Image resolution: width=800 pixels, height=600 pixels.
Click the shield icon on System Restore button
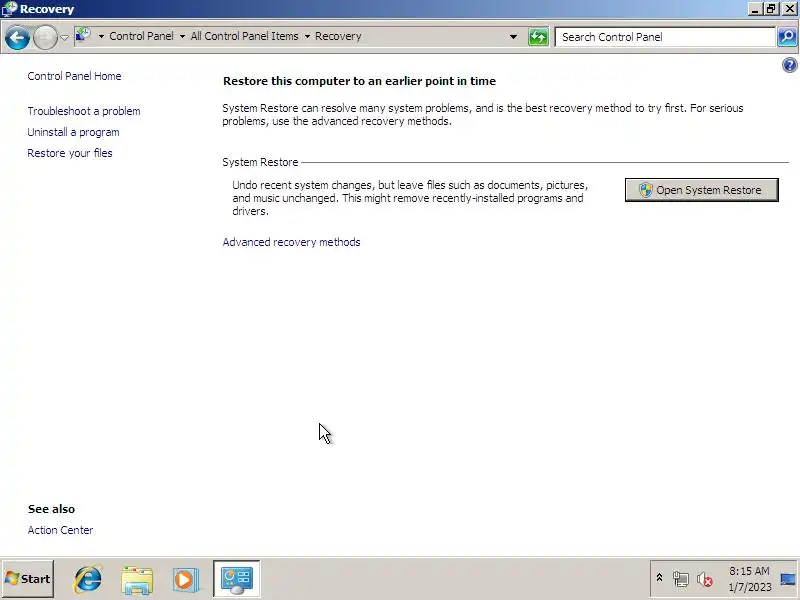[645, 190]
